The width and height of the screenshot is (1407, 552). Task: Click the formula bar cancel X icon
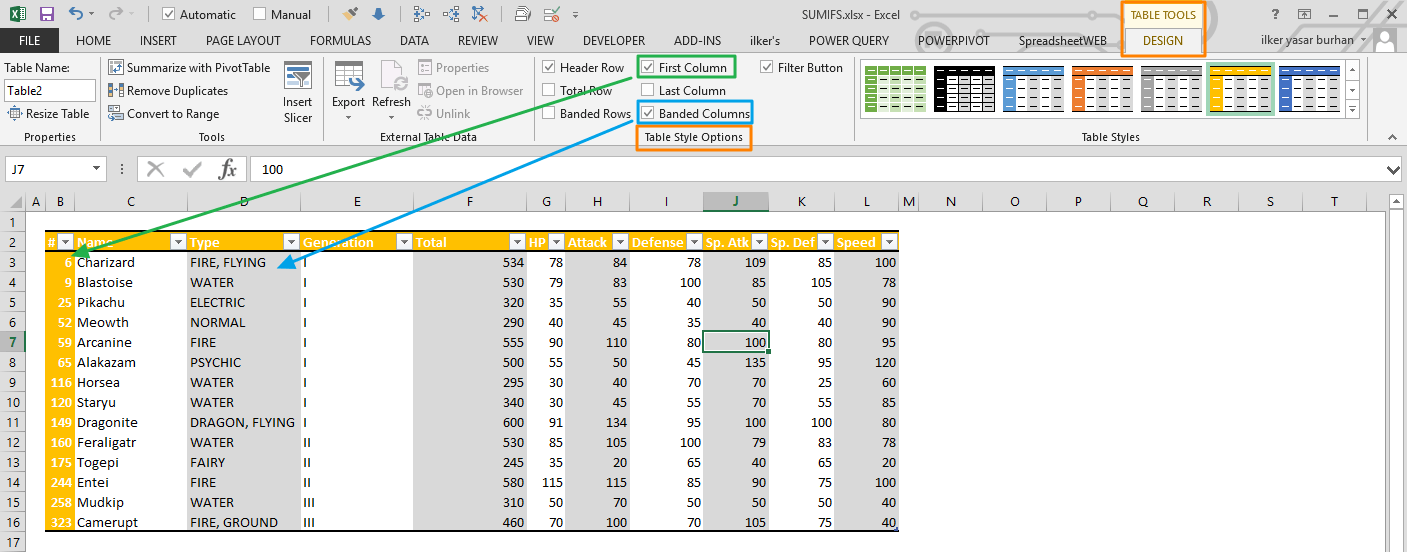[155, 169]
